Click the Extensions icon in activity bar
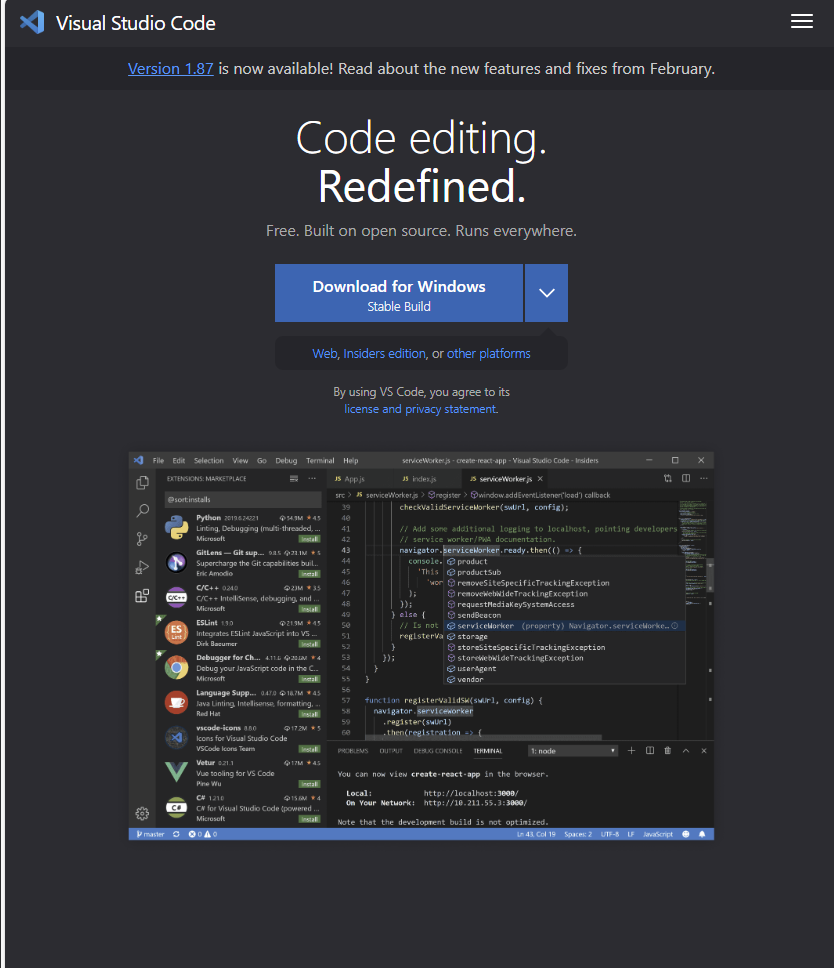The width and height of the screenshot is (834, 968). tap(142, 596)
